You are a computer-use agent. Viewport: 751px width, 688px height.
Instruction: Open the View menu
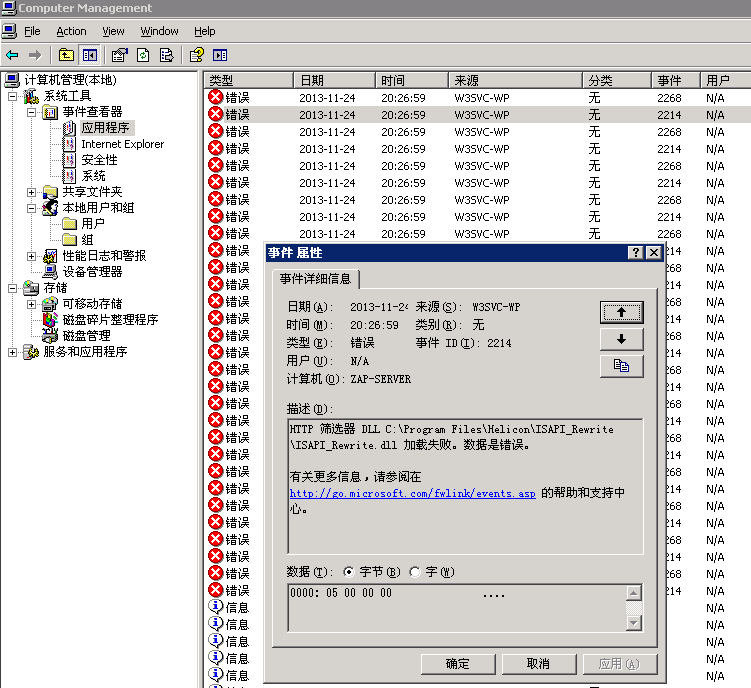(x=113, y=31)
